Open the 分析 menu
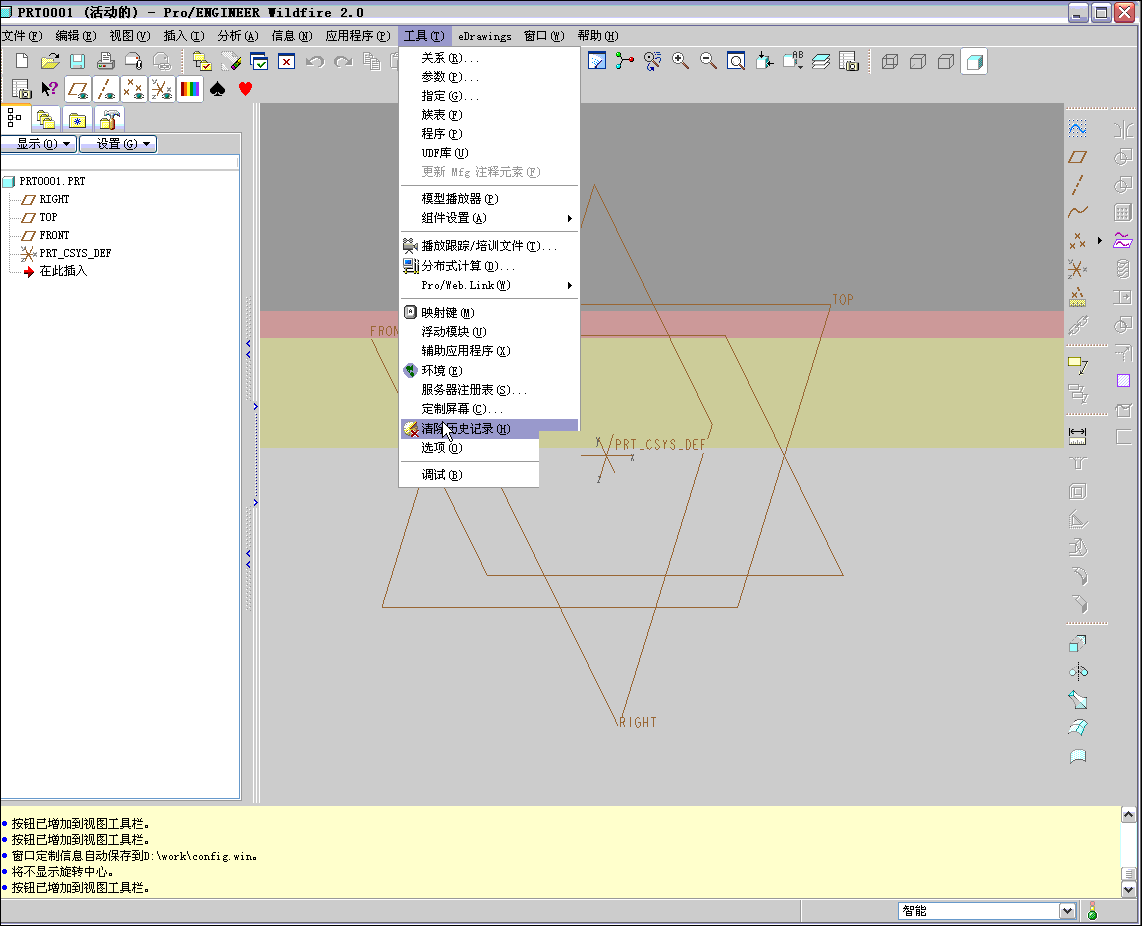This screenshot has height=926, width=1142. (x=237, y=36)
